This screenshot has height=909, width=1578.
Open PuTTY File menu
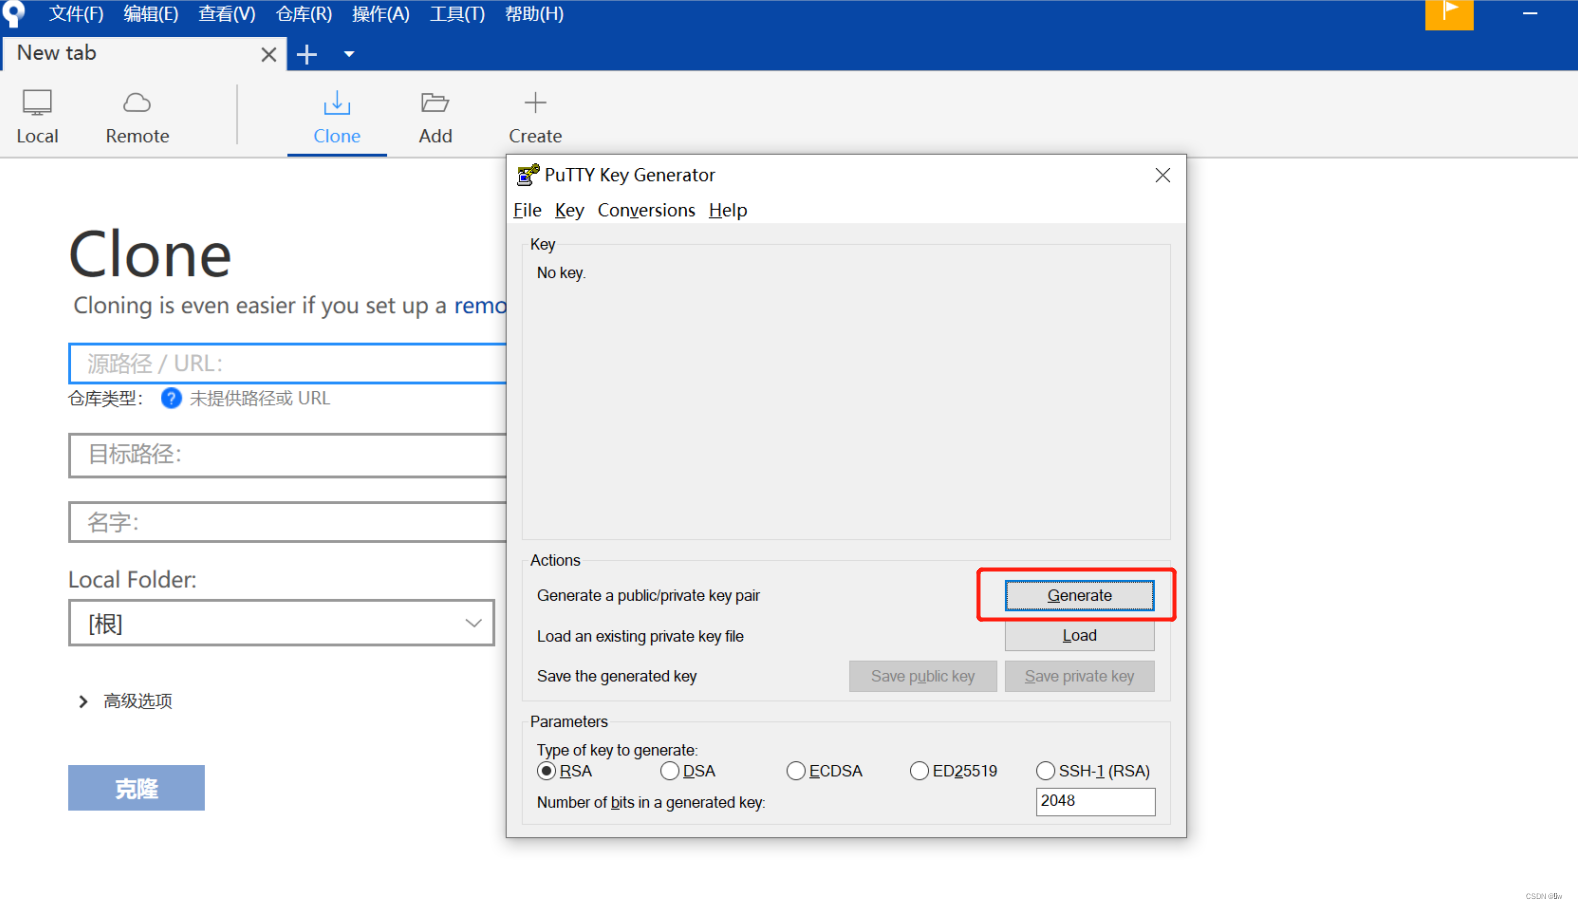(527, 210)
